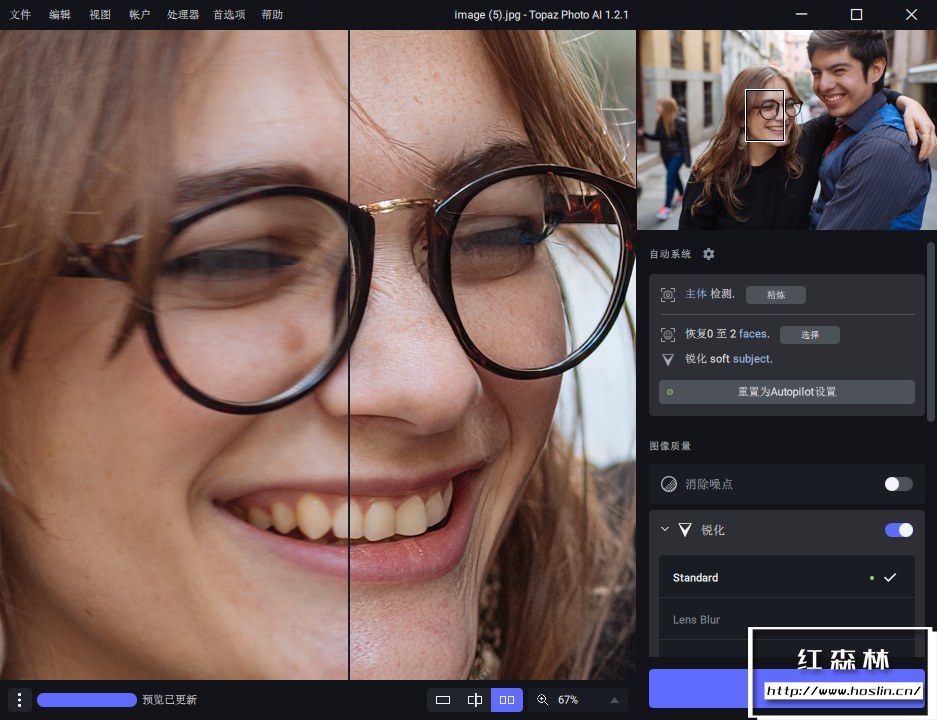Select single view mode icon

[x=443, y=700]
